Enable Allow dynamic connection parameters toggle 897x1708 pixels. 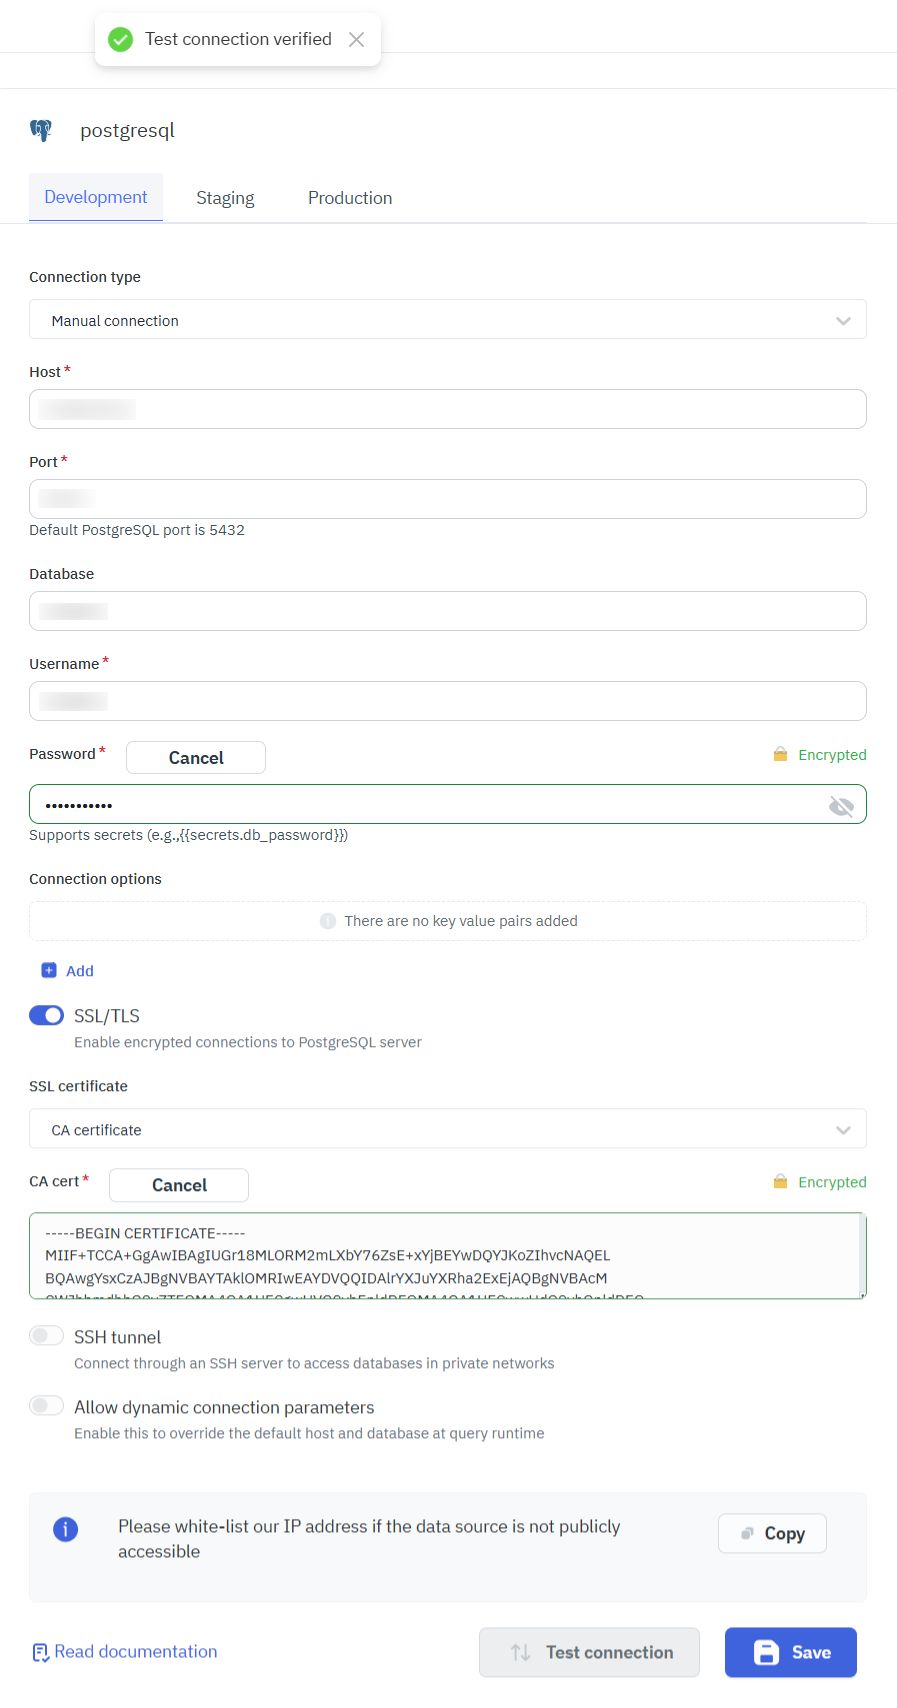tap(46, 1406)
